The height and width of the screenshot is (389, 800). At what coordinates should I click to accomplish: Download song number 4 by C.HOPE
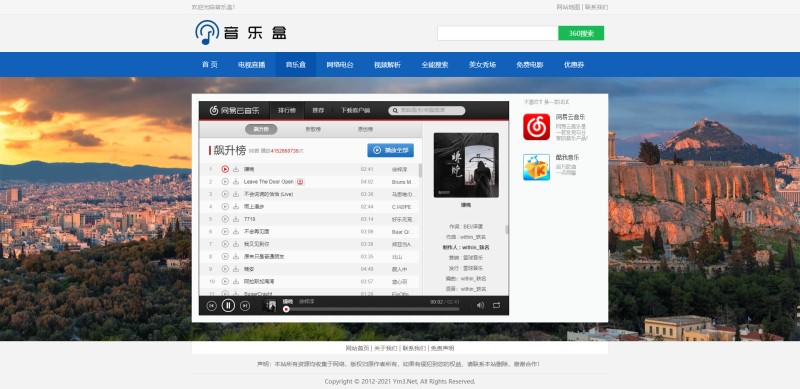click(x=236, y=207)
